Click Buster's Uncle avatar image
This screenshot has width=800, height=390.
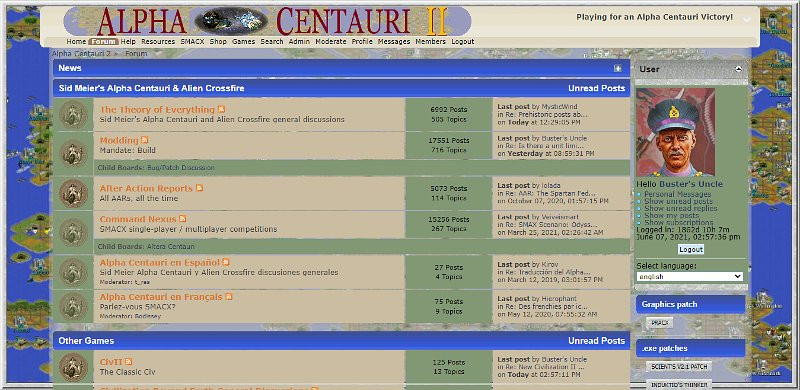676,132
